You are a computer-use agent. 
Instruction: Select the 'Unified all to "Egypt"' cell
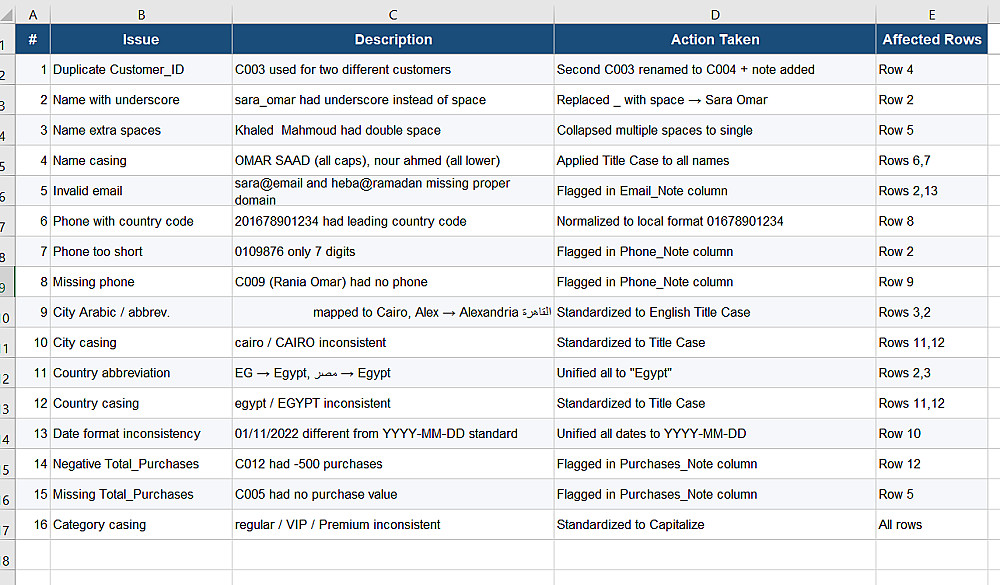(x=715, y=373)
